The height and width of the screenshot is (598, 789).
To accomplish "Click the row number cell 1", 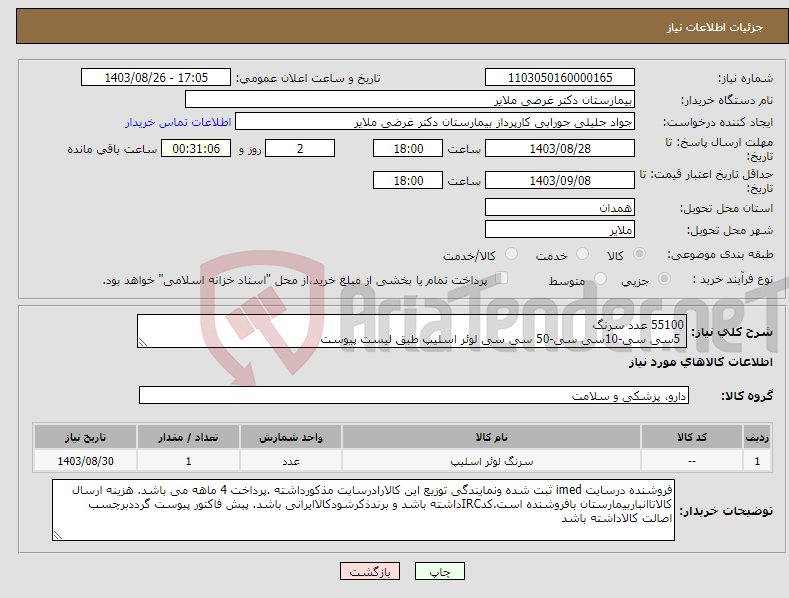I will click(x=757, y=461).
